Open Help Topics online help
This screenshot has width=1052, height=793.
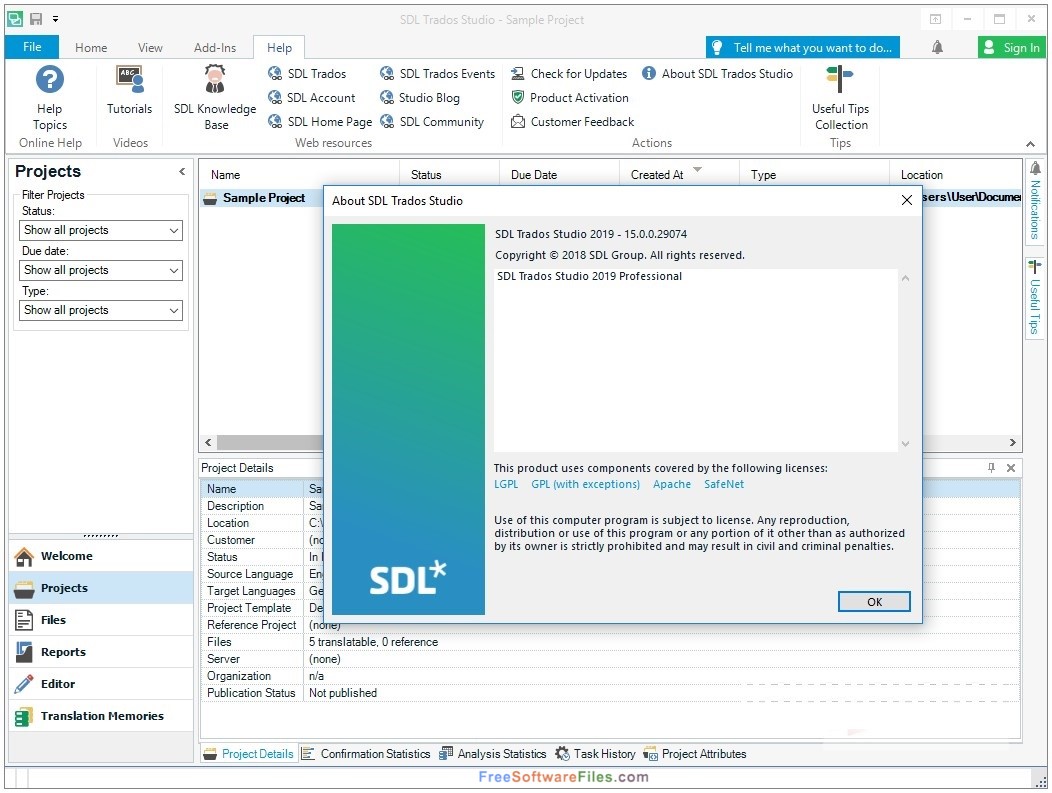[50, 97]
